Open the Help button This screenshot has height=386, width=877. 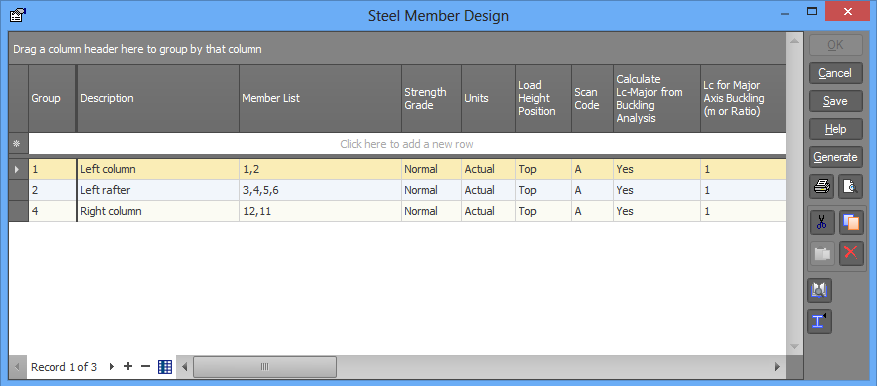click(836, 129)
